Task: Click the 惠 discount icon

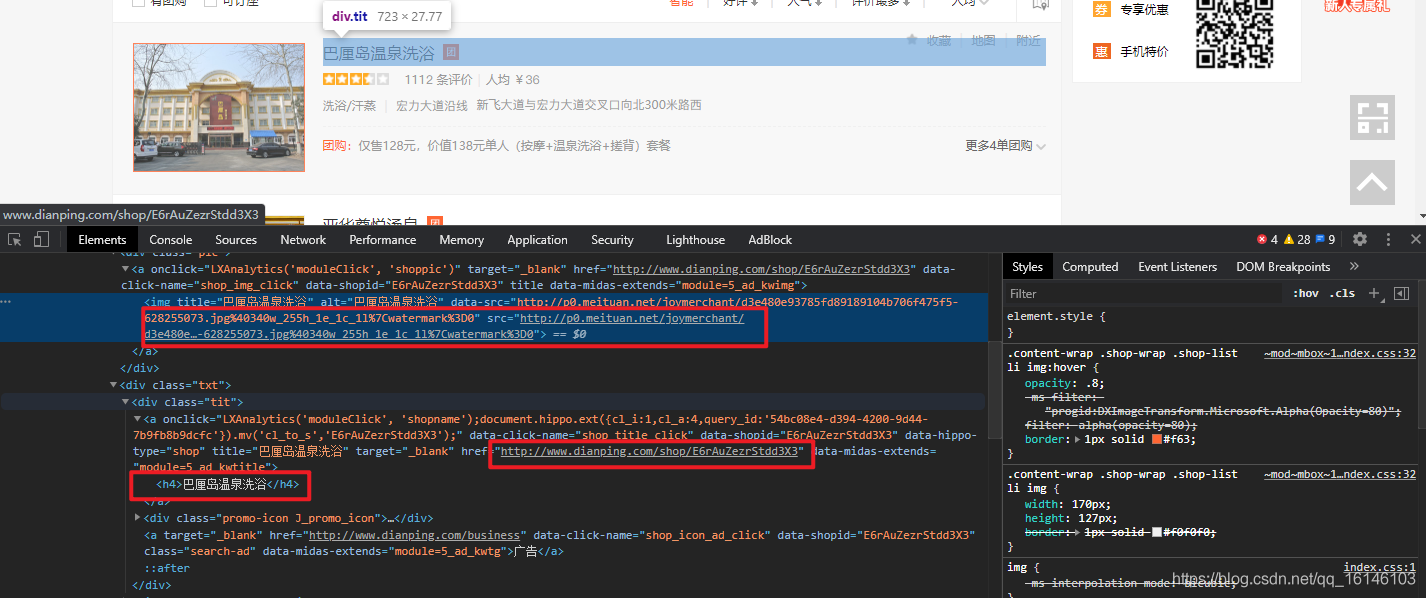Action: pos(1101,51)
